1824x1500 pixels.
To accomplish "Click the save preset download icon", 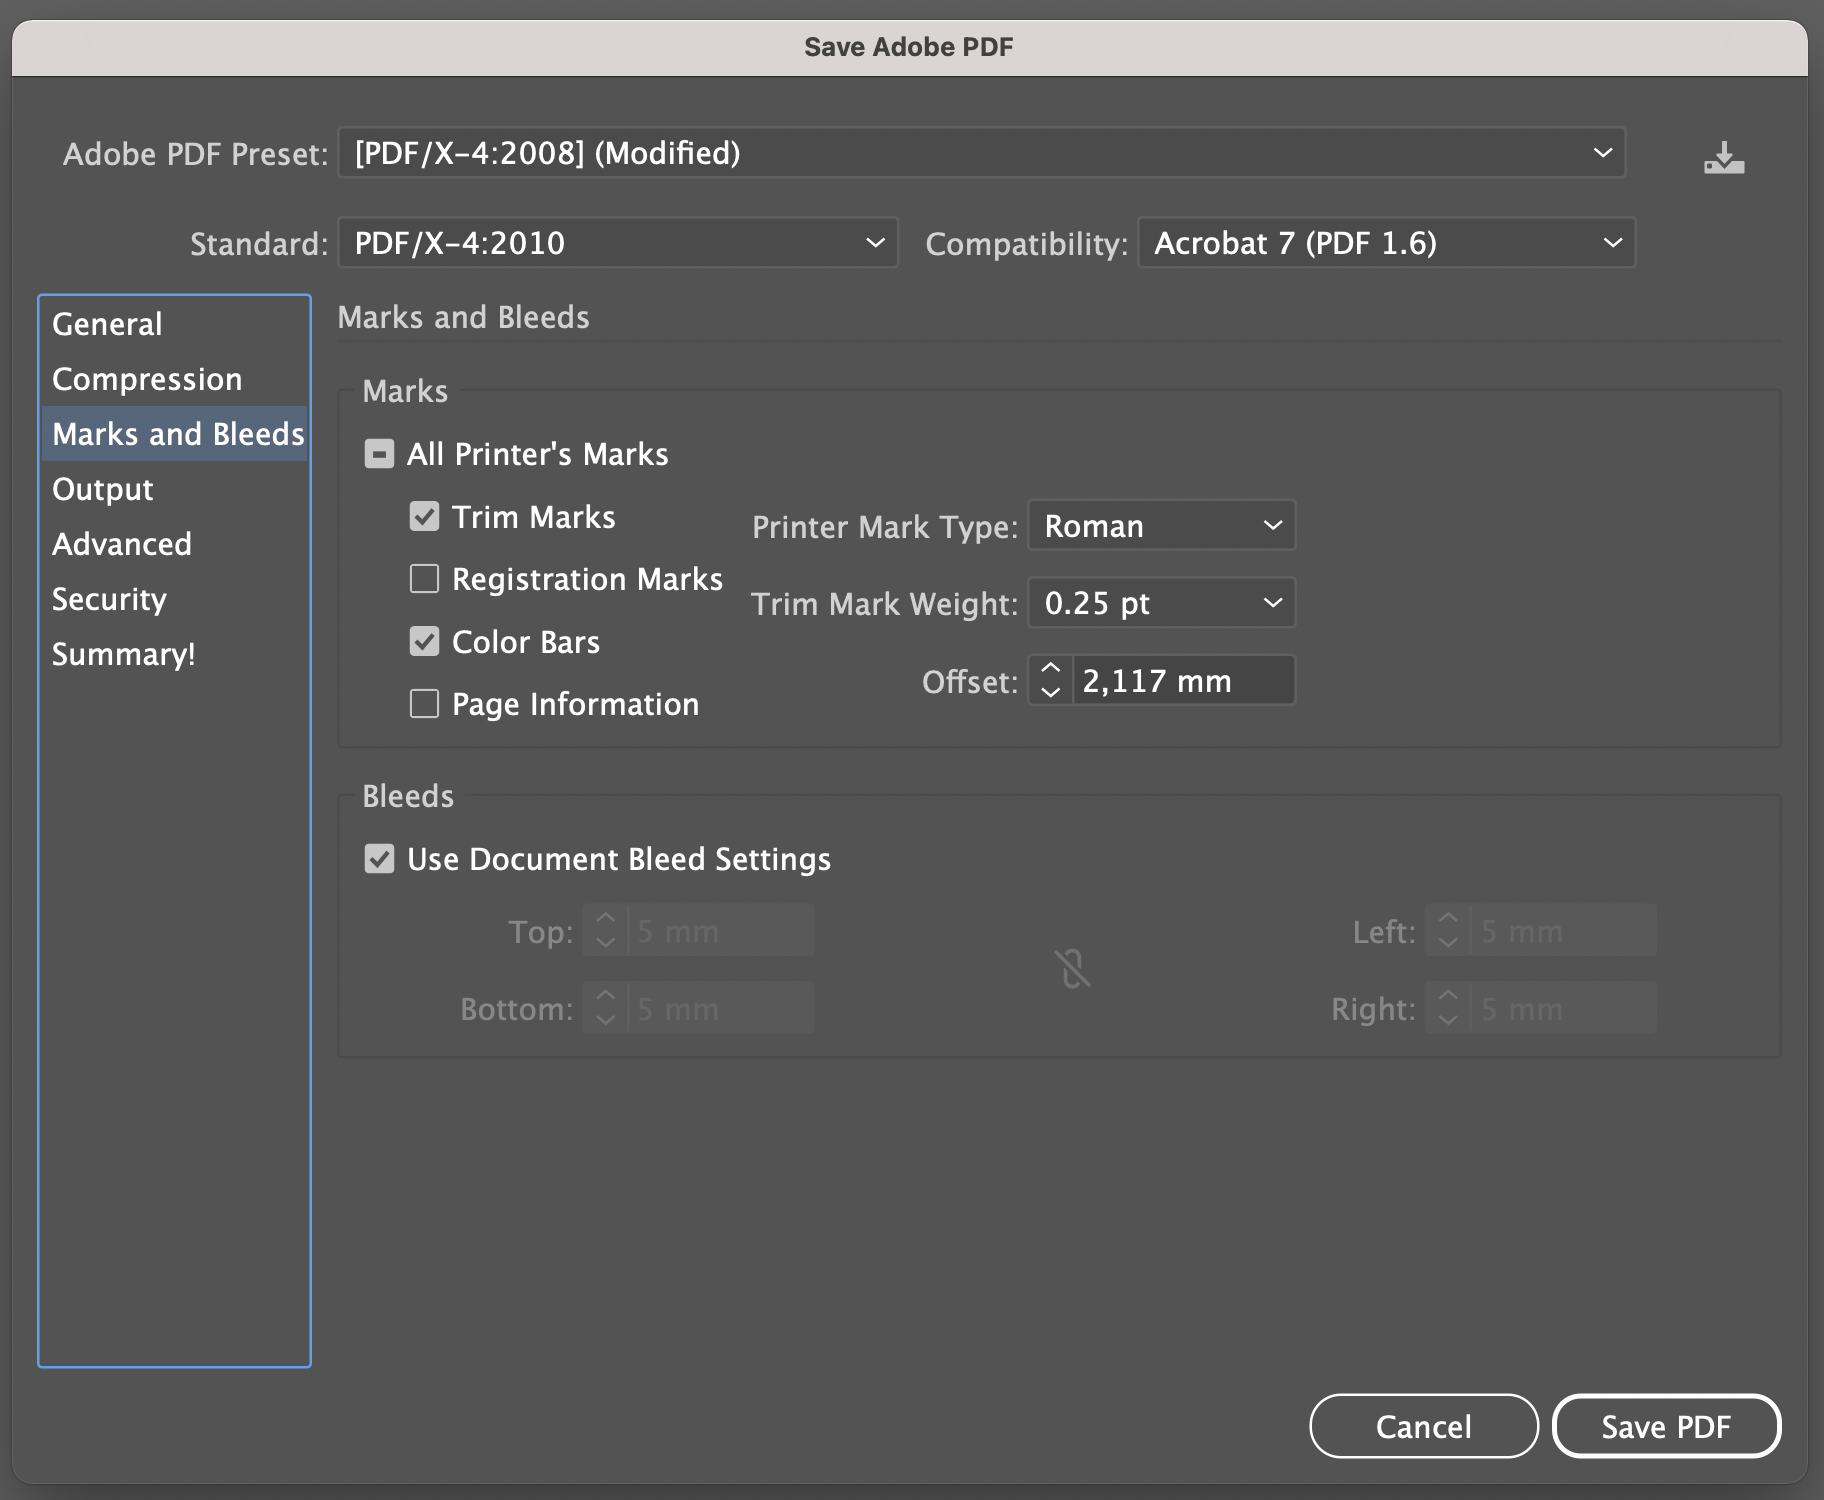I will (x=1723, y=158).
